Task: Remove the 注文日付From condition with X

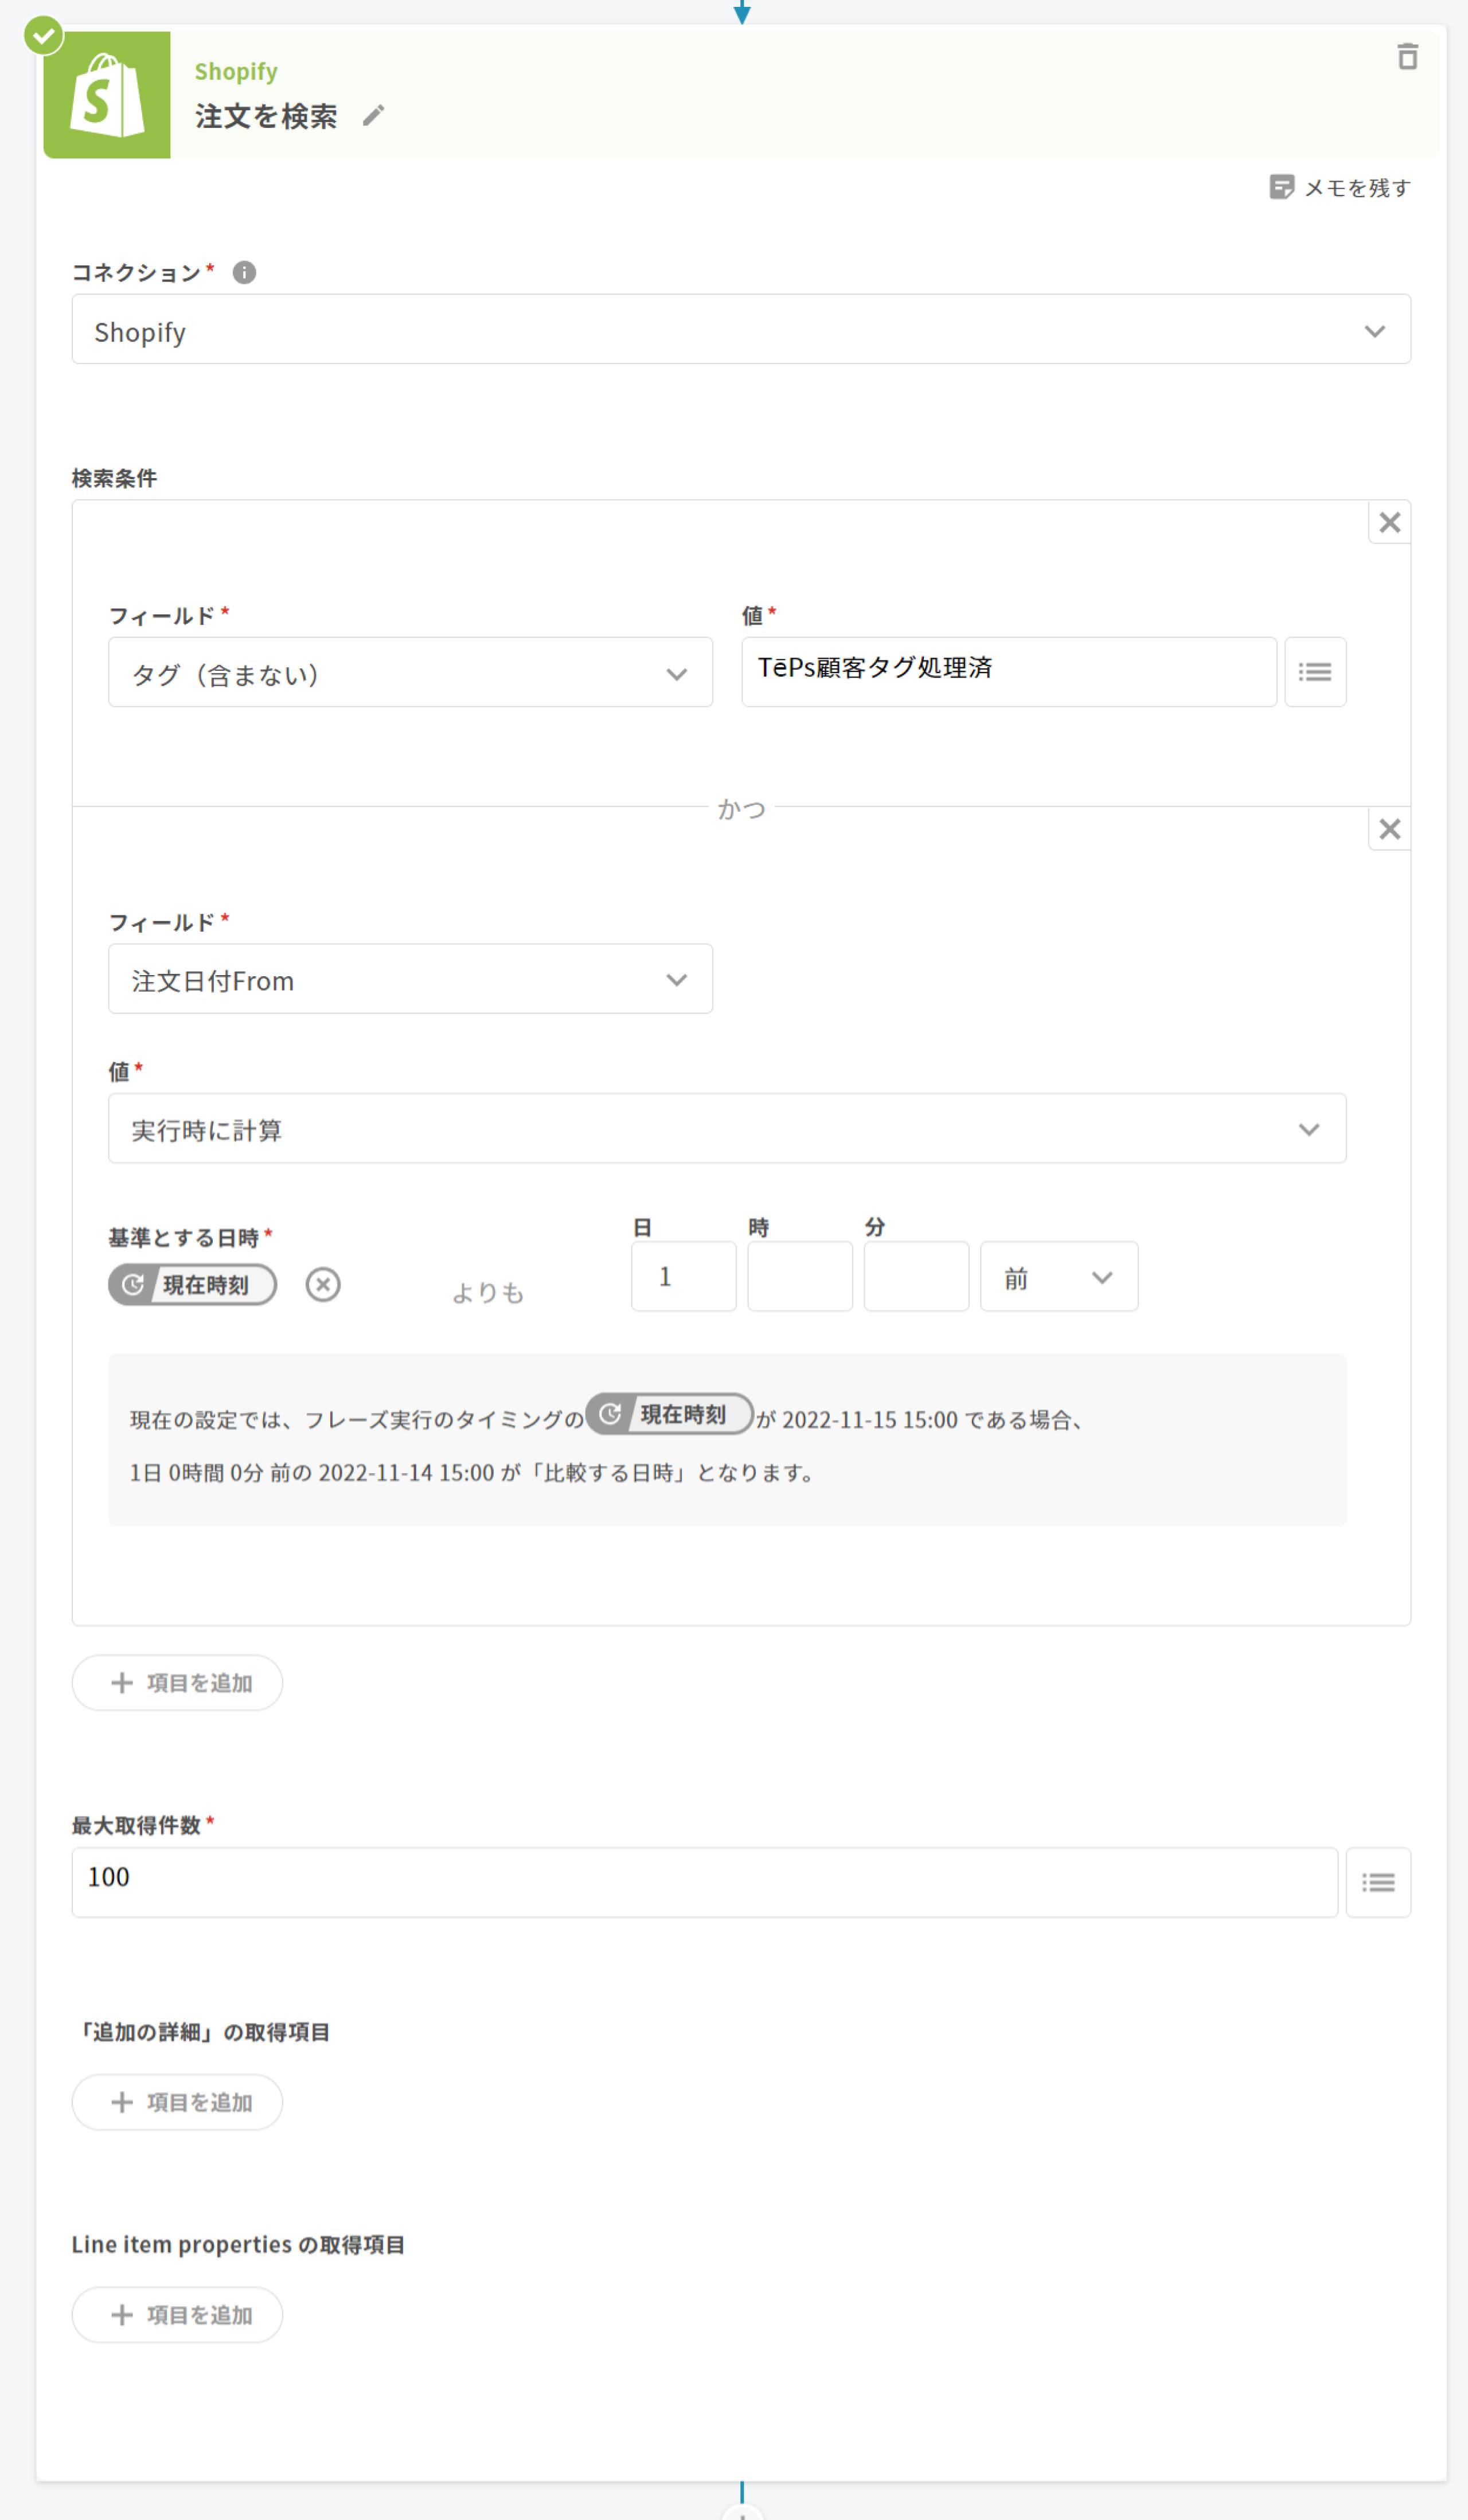Action: click(x=1389, y=829)
